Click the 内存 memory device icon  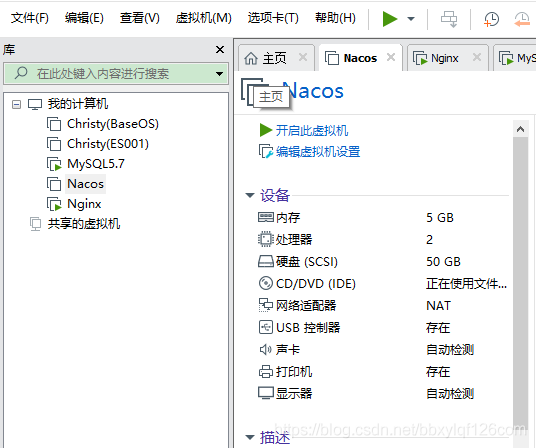click(266, 217)
